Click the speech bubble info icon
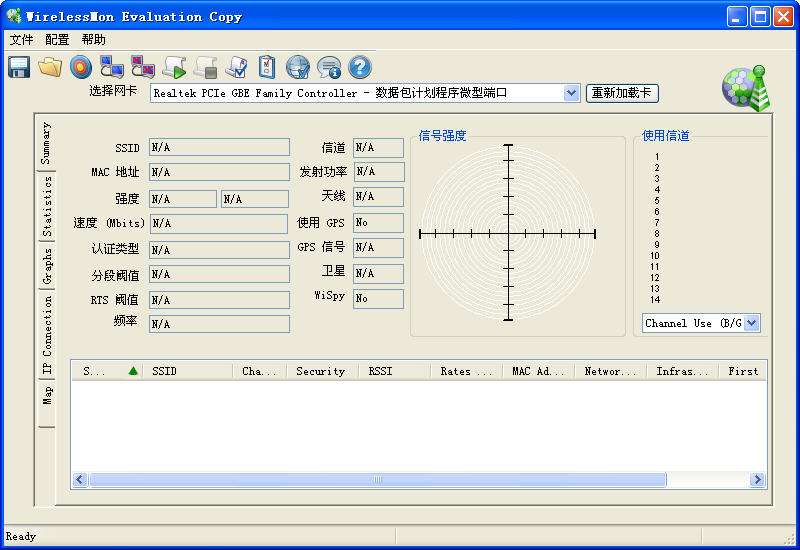Viewport: 800px width, 550px height. [x=328, y=67]
